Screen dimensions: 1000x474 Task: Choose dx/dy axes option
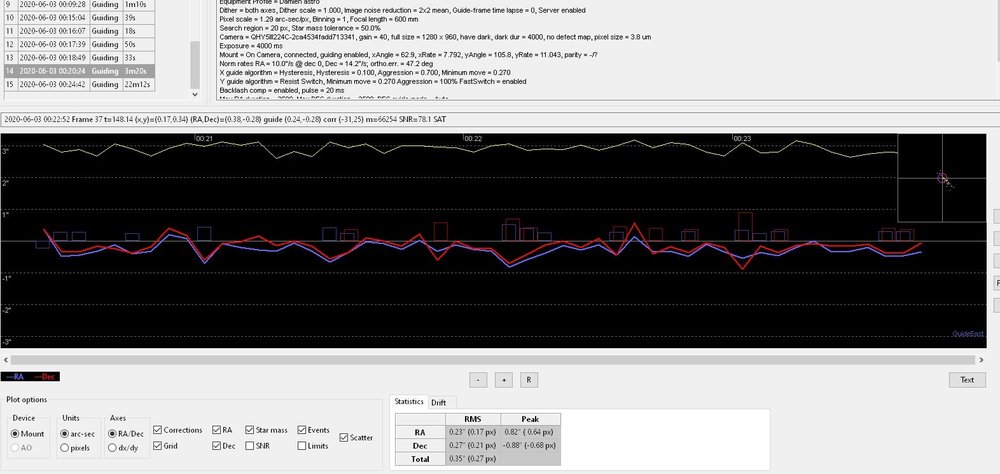coord(113,448)
